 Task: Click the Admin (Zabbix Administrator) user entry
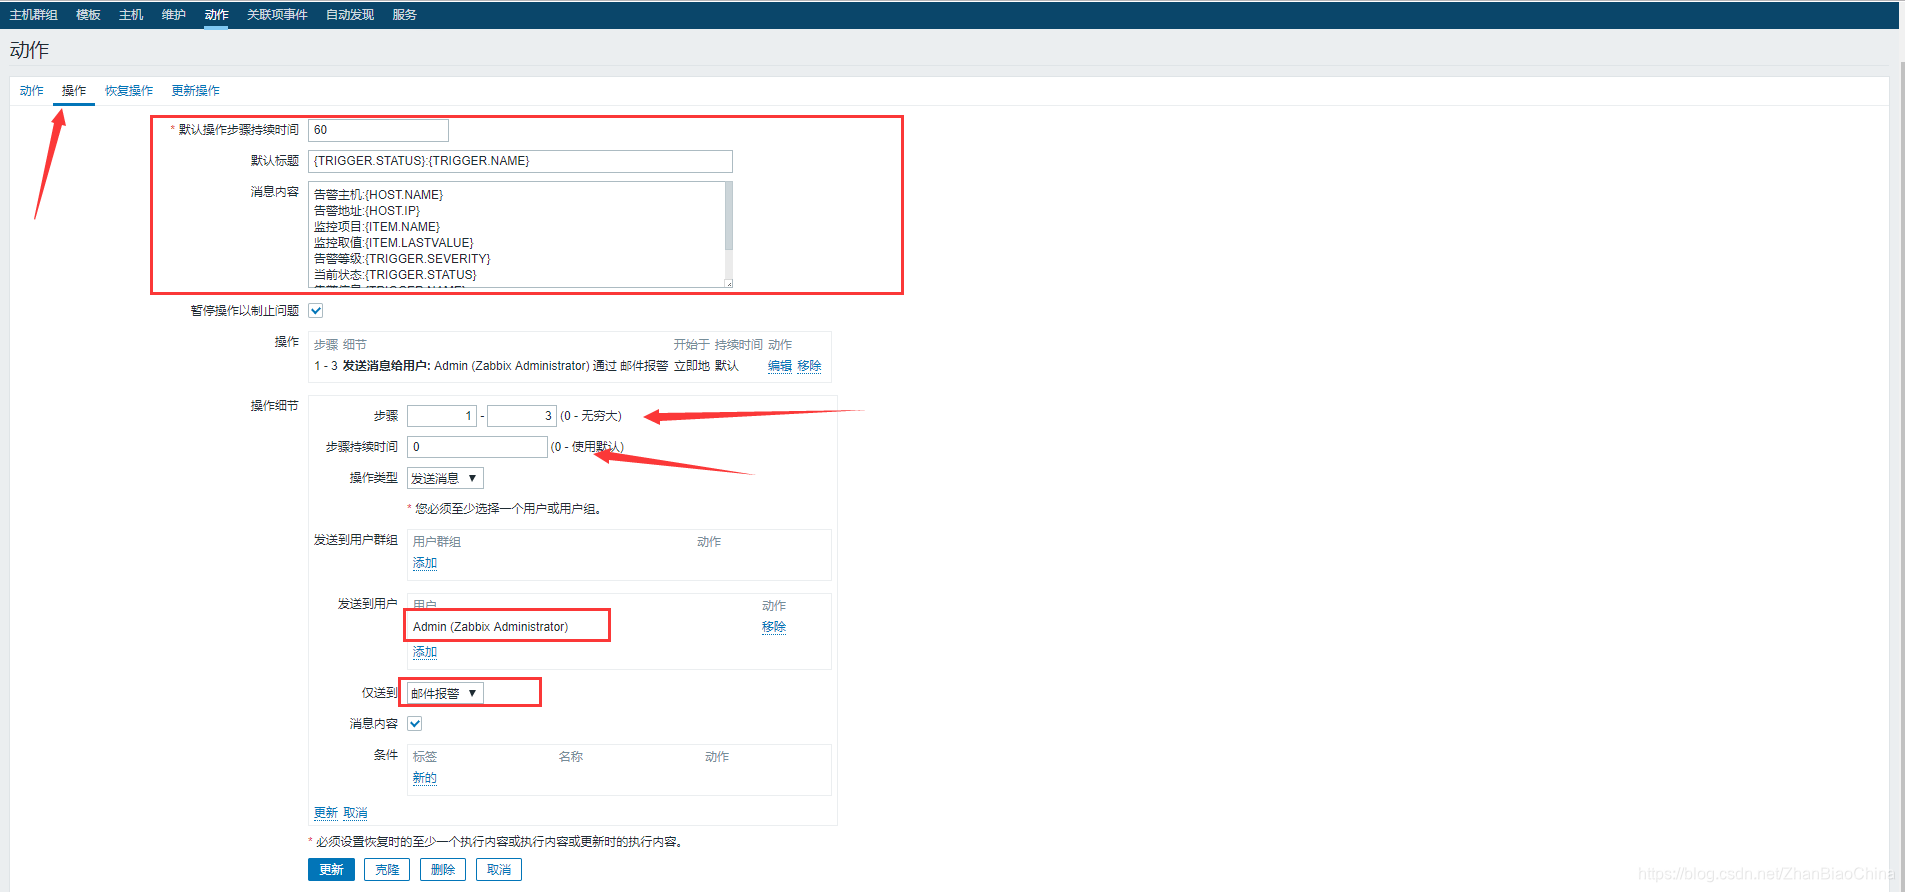pyautogui.click(x=490, y=627)
